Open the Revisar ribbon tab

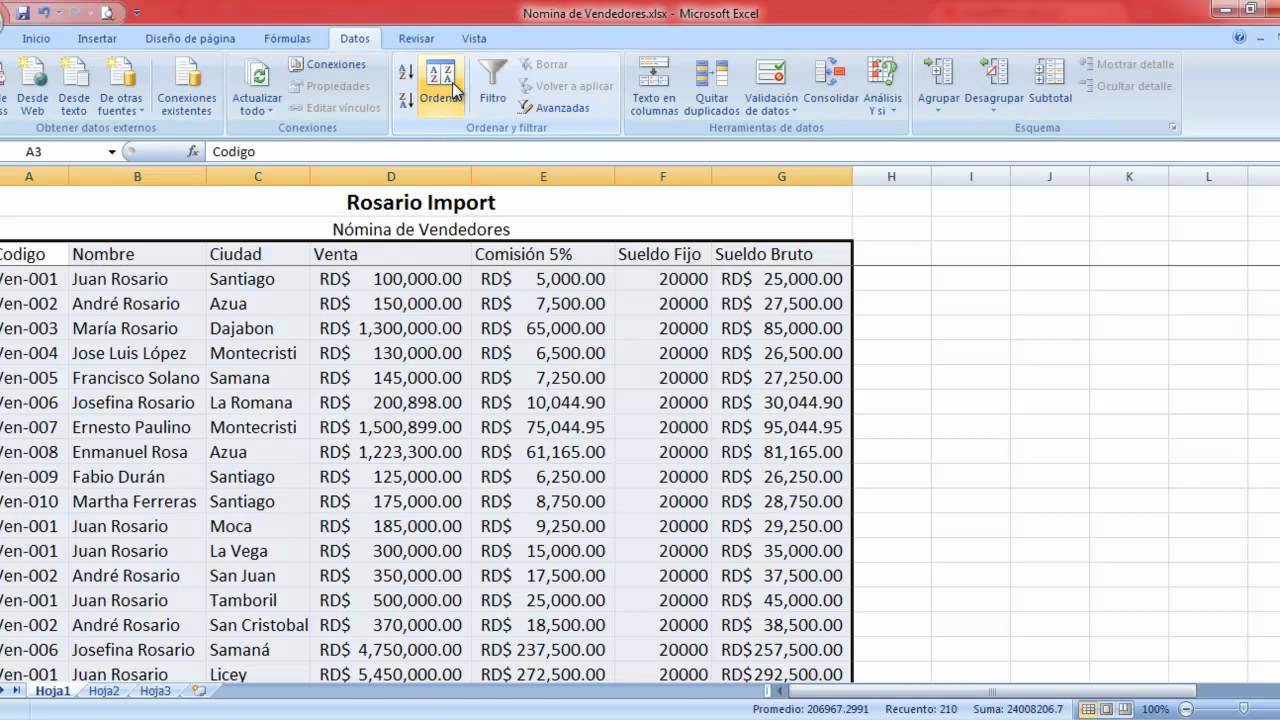point(416,39)
